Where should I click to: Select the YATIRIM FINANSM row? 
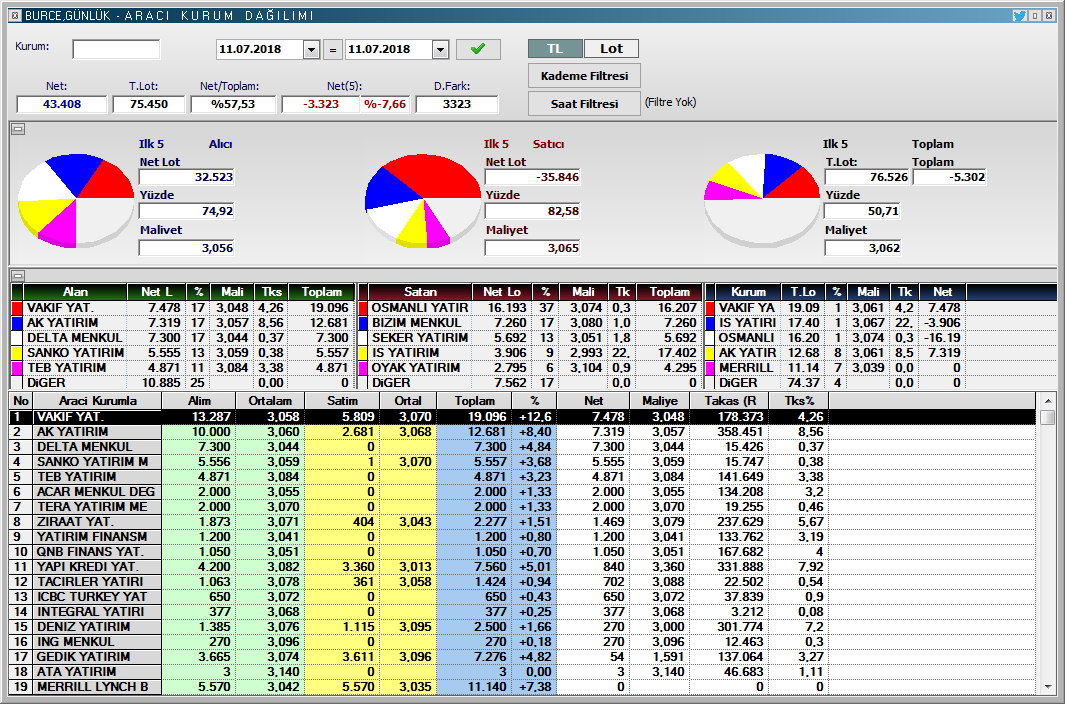(522, 536)
